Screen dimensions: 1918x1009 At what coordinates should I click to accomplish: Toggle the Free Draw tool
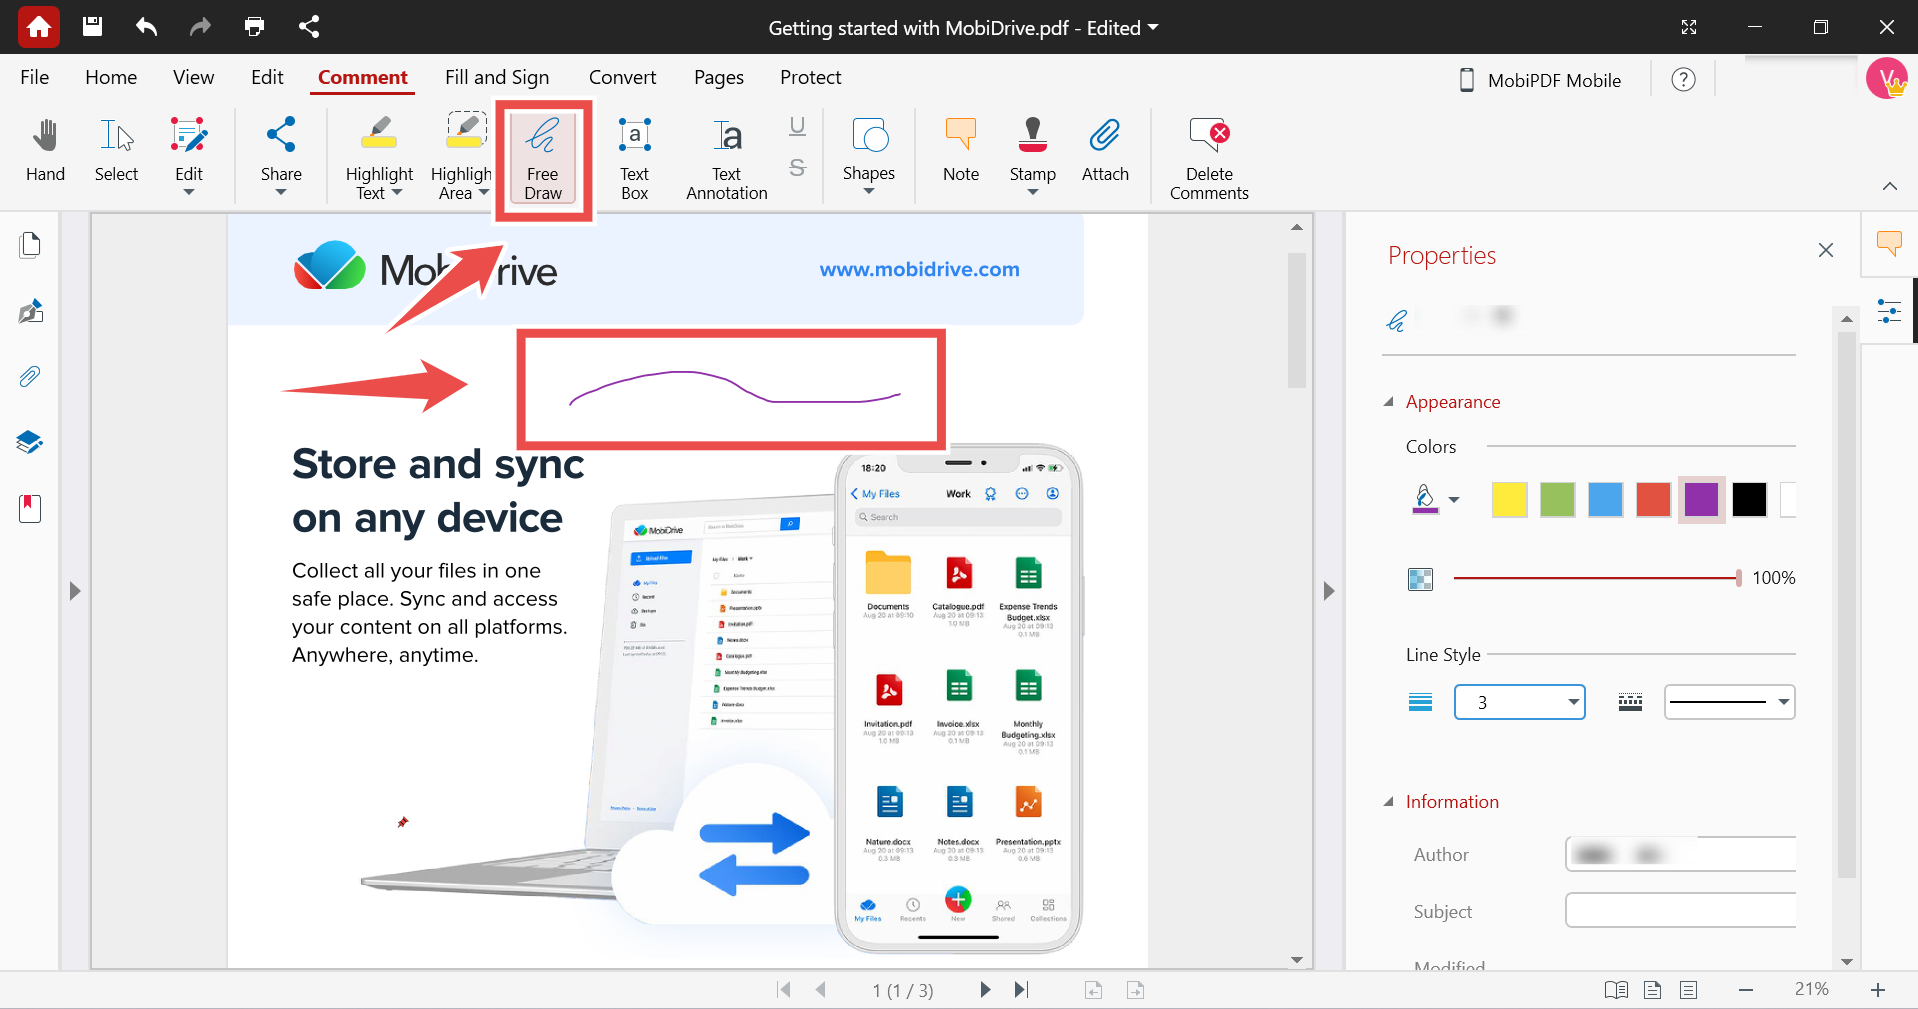[x=543, y=157]
